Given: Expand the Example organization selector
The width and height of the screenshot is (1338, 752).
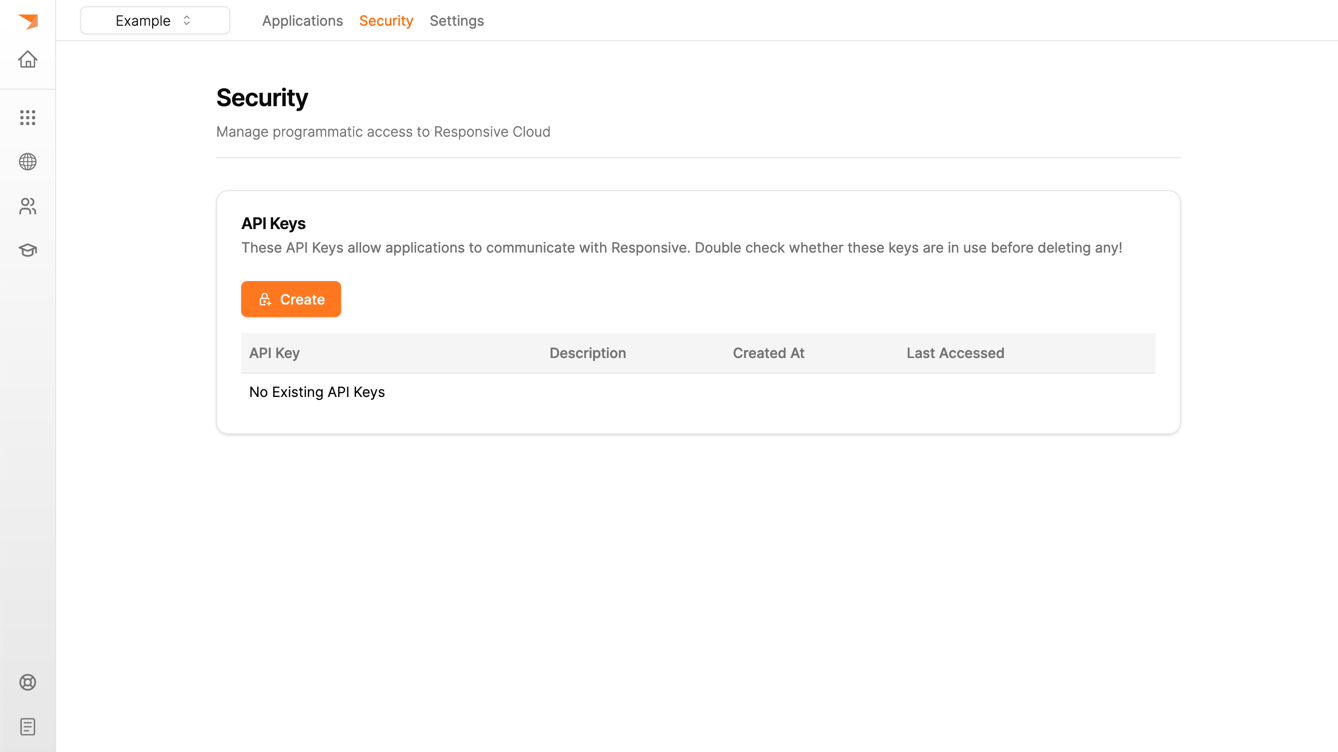Looking at the screenshot, I should [x=155, y=21].
